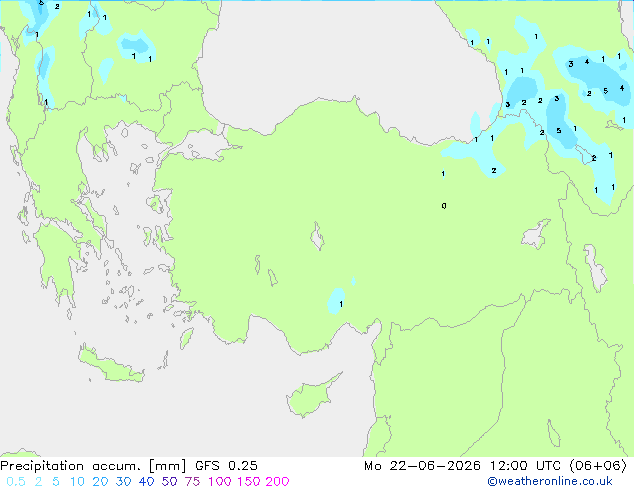Select the 50 legend value
634x490 pixels.
coord(169,482)
